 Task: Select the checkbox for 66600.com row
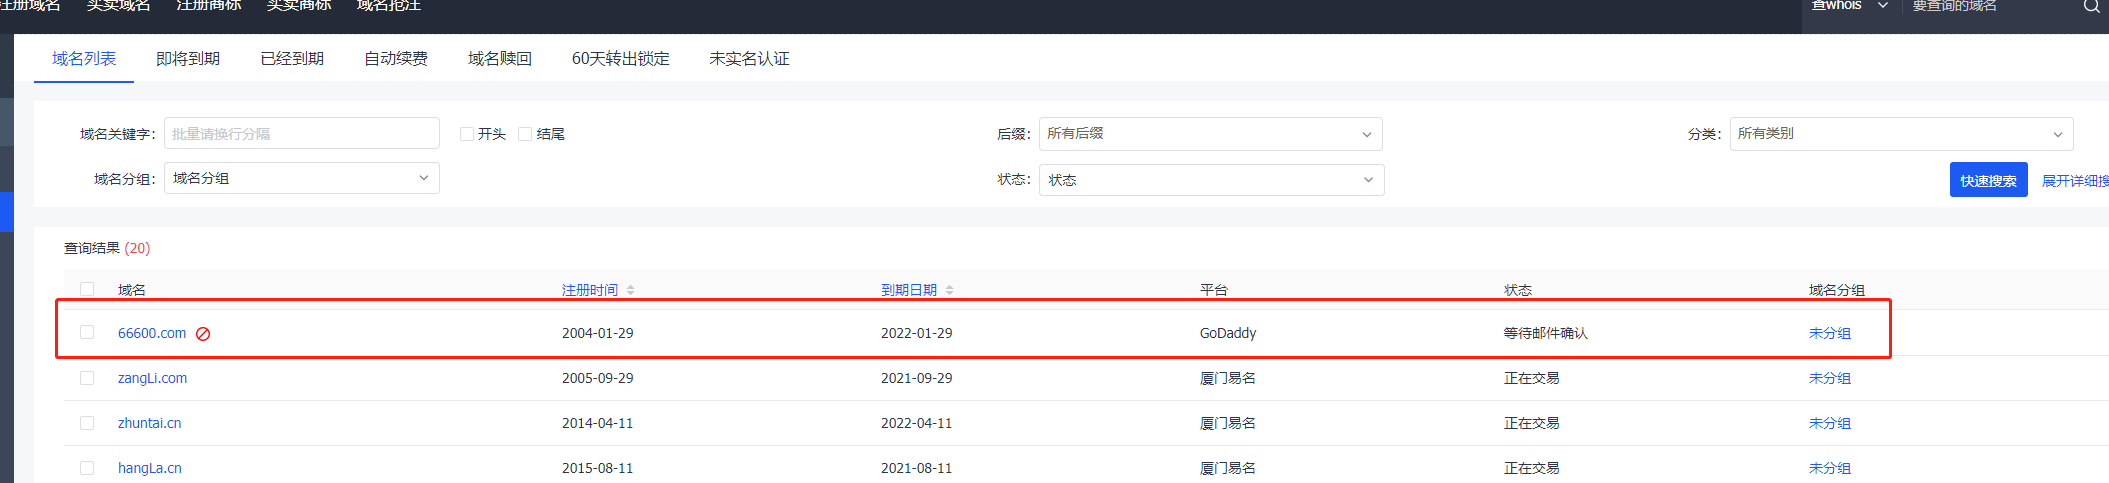click(x=87, y=333)
